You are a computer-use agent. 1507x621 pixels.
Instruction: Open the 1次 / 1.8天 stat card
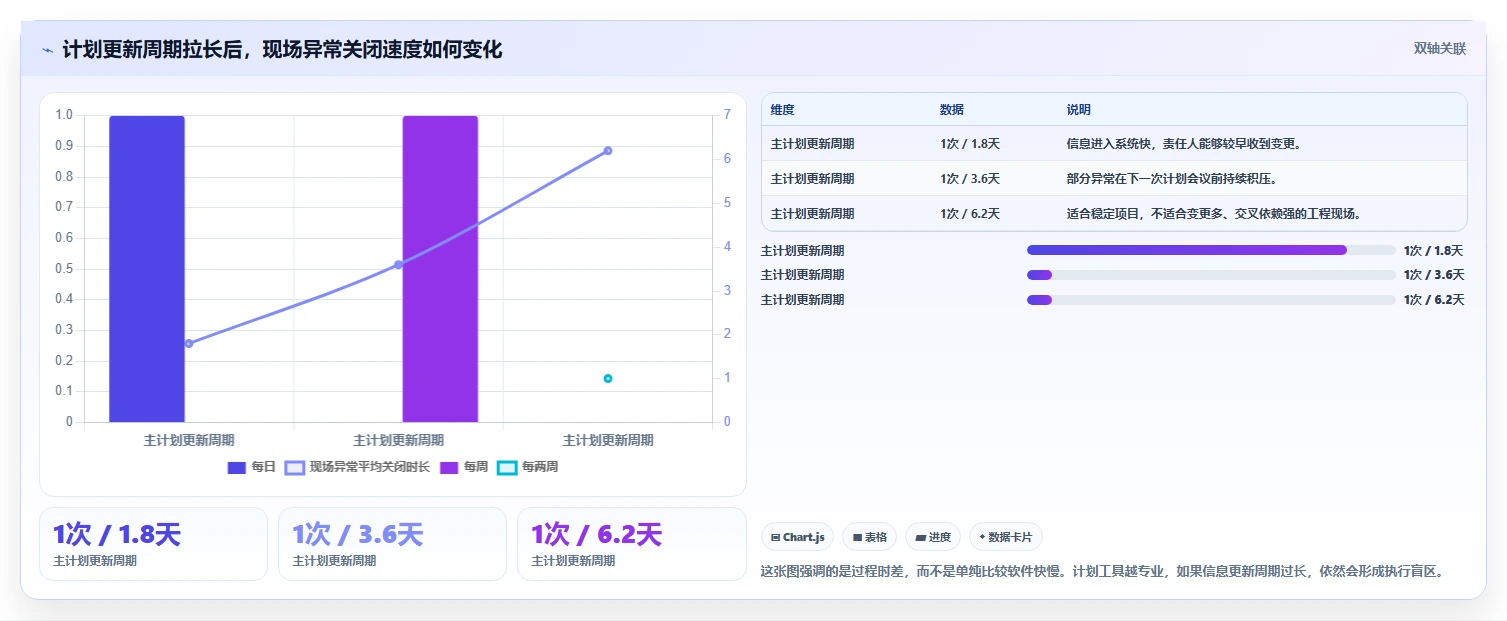153,544
